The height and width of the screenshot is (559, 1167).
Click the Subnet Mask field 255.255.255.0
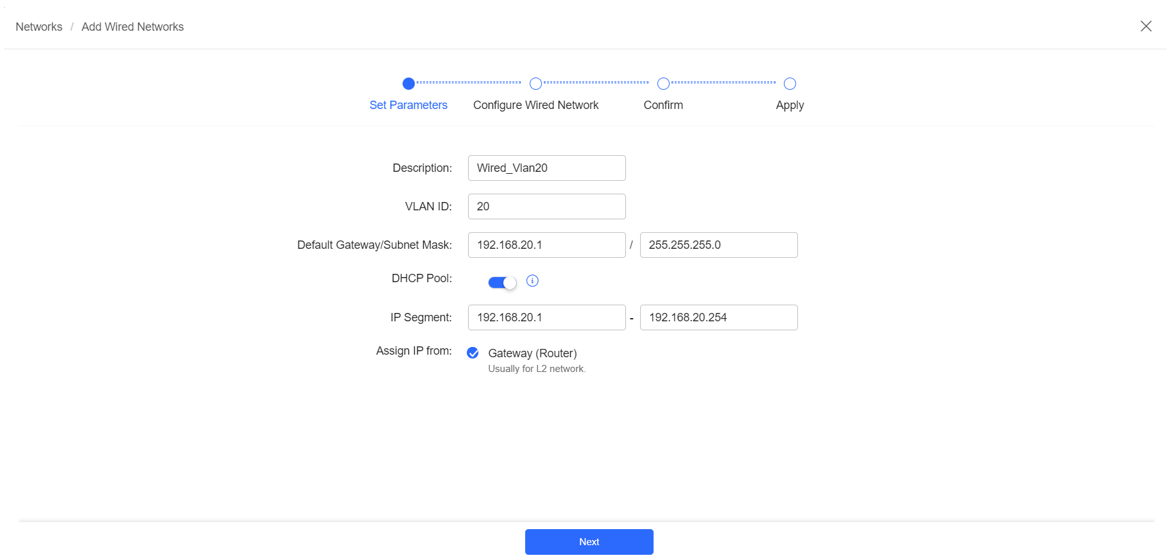click(x=719, y=245)
